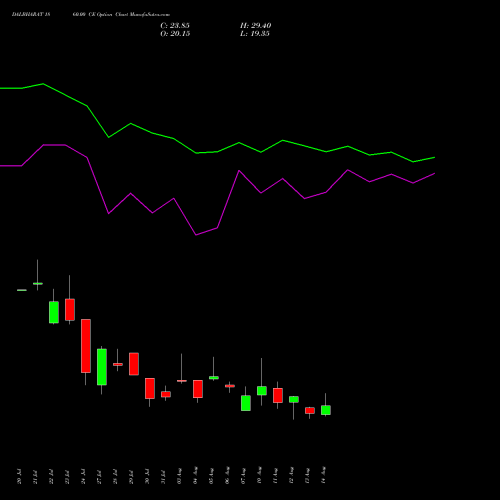Click the '29 Jul' date label
The image size is (500, 500).
coord(131,477)
